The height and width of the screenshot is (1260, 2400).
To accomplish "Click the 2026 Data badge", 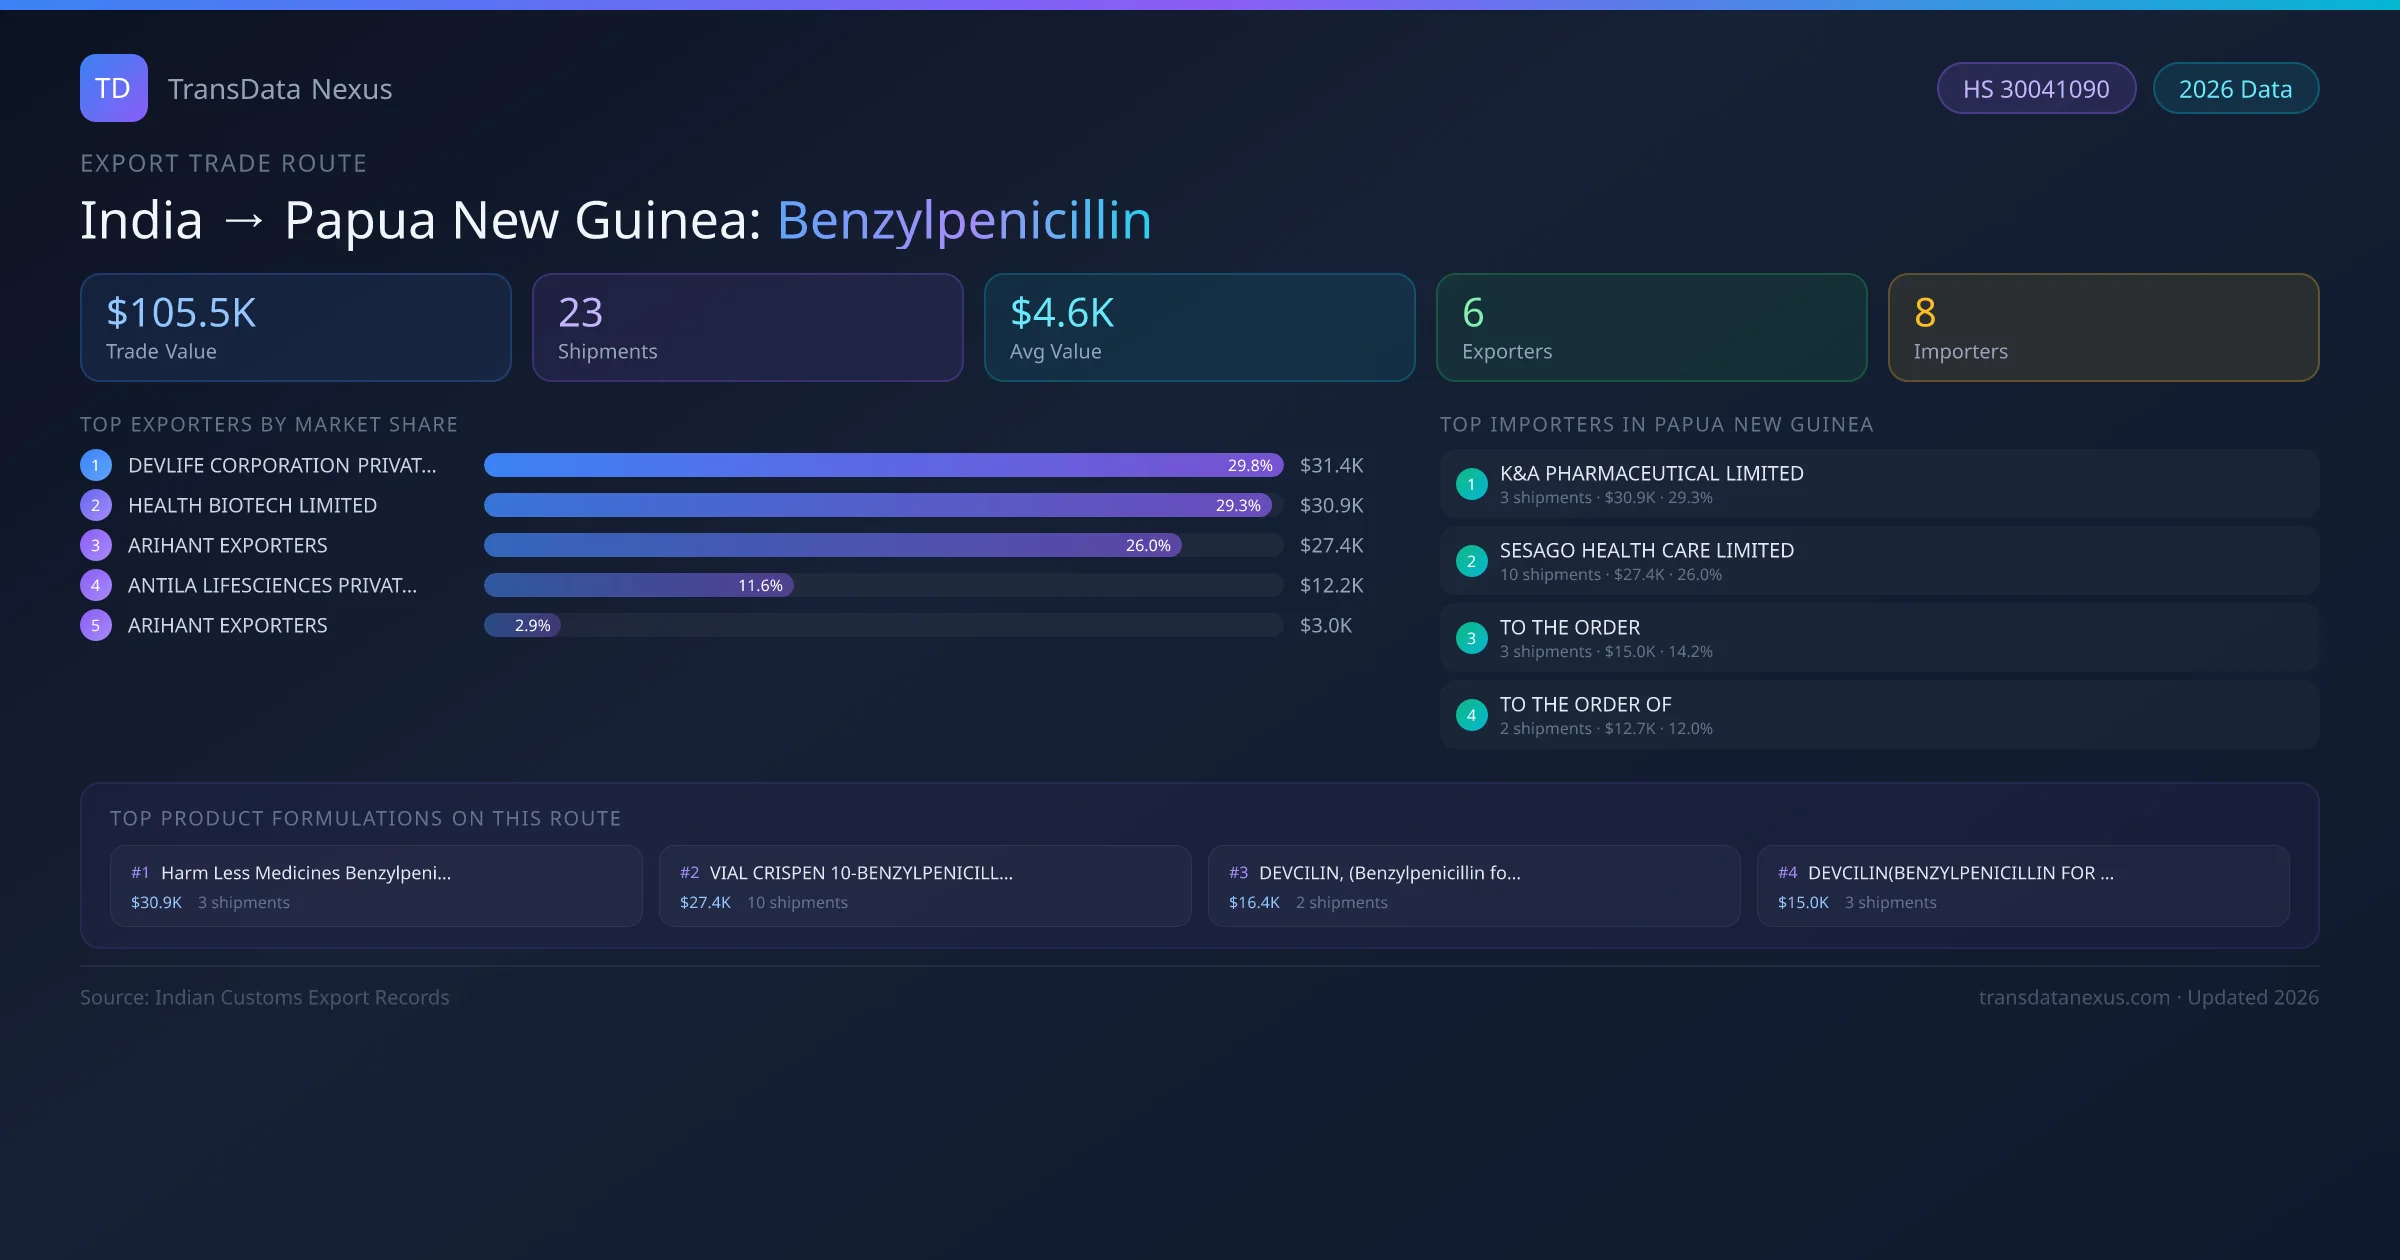I will tap(2235, 89).
